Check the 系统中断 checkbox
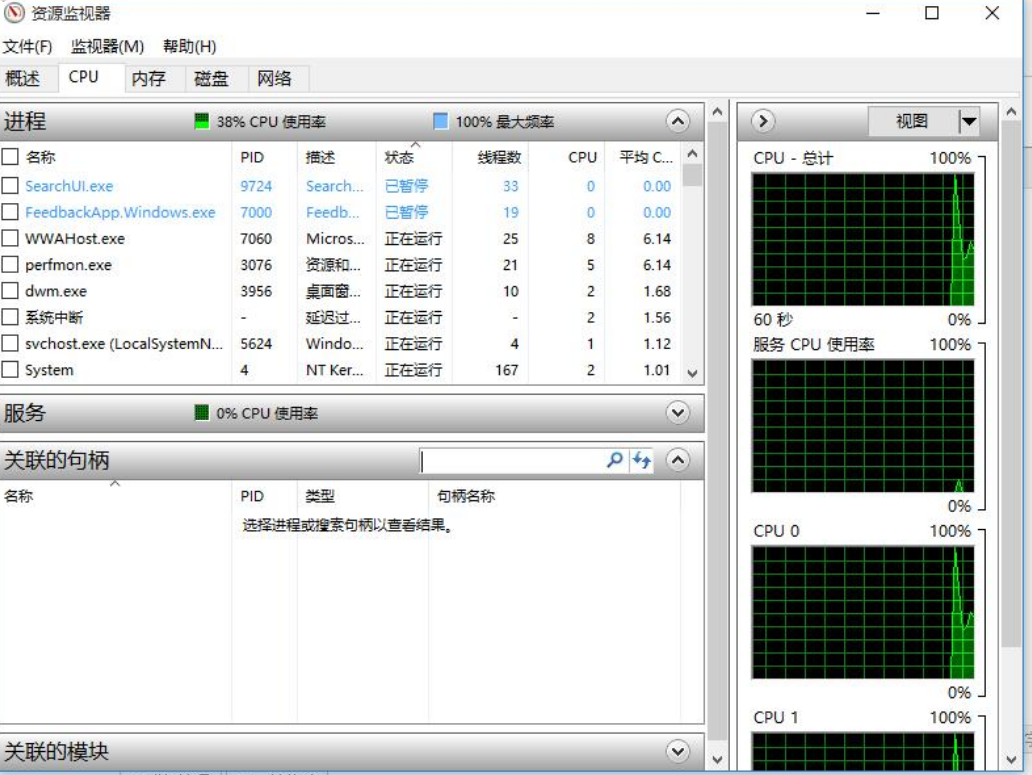Screen dimensions: 1032x775 click(x=10, y=317)
